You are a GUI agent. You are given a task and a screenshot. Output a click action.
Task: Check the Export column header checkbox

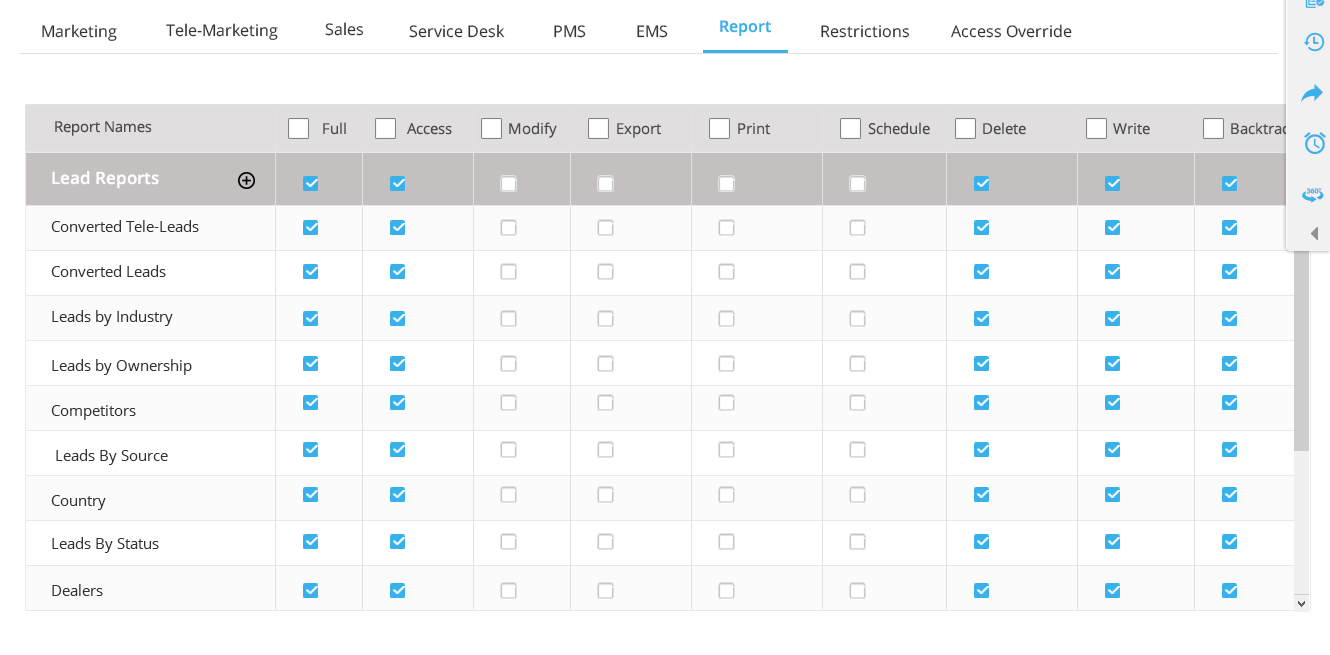(x=598, y=128)
